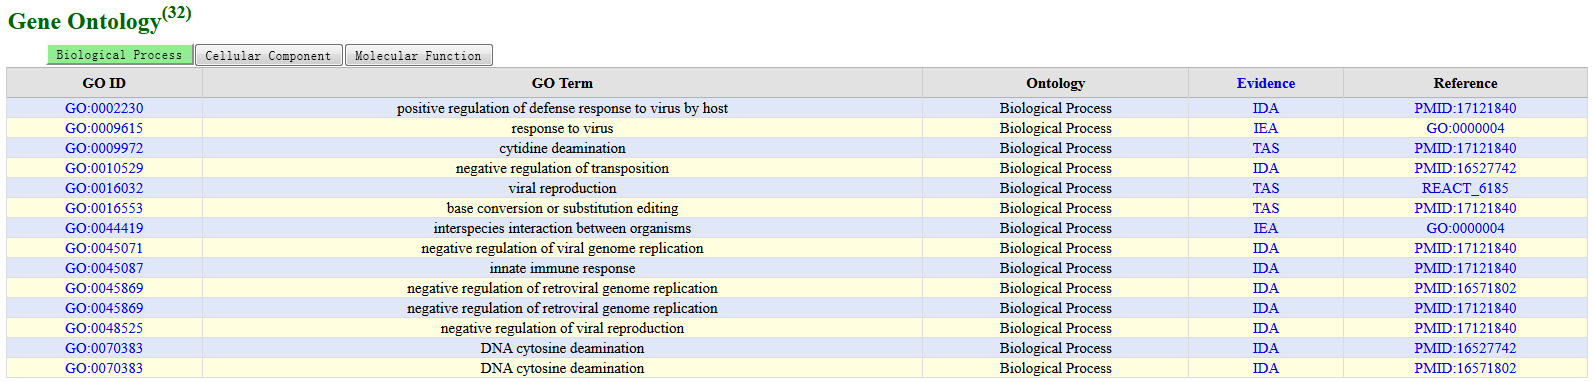Image resolution: width=1593 pixels, height=382 pixels.
Task: Select the 'response to virus' term
Action: click(x=562, y=128)
